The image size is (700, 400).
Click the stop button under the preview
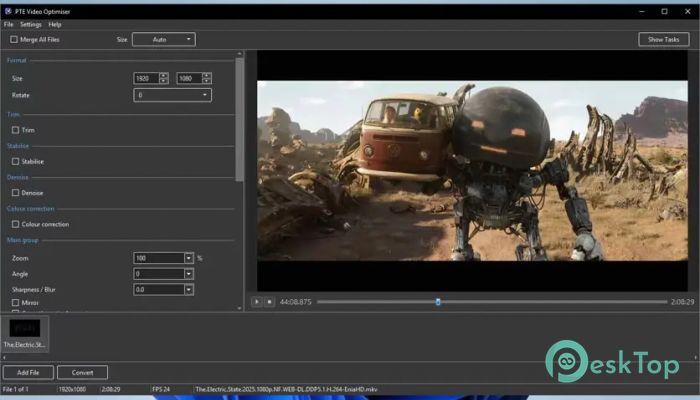[x=269, y=302]
